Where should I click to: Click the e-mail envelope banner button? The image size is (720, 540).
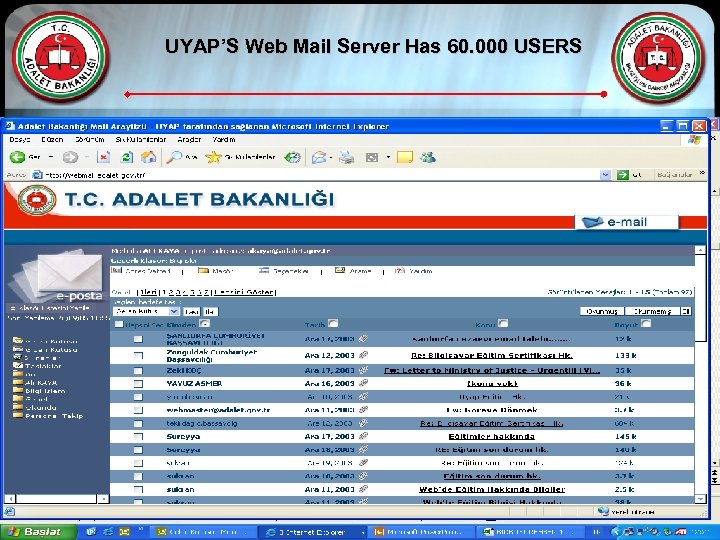[x=626, y=222]
